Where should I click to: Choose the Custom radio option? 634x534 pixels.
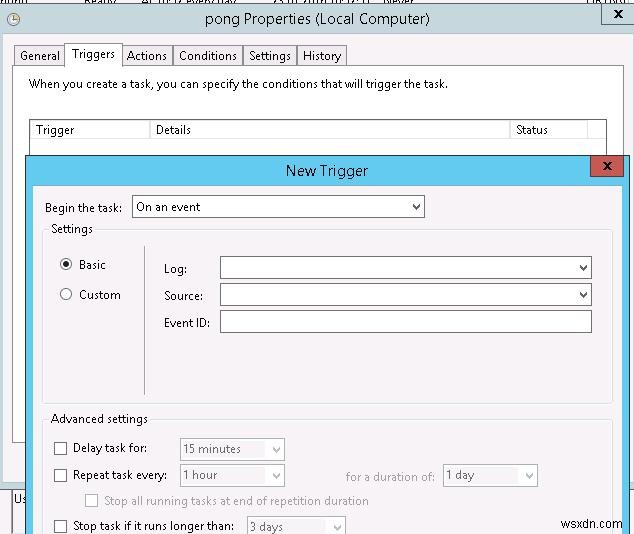point(66,294)
